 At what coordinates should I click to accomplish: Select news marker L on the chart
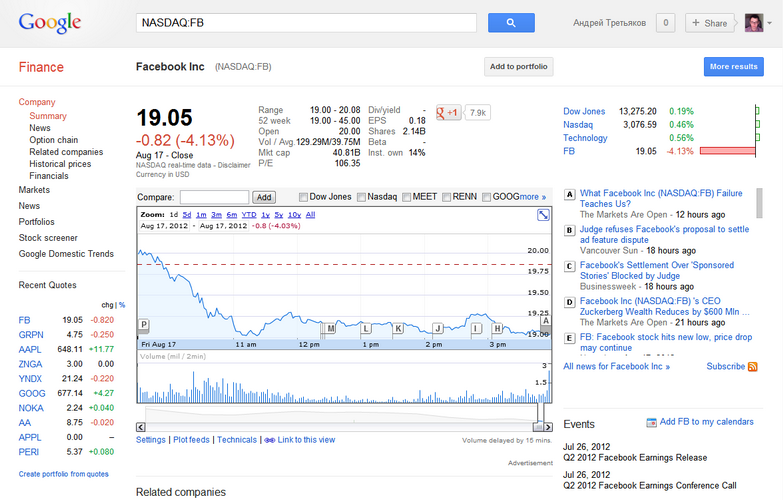pos(366,328)
